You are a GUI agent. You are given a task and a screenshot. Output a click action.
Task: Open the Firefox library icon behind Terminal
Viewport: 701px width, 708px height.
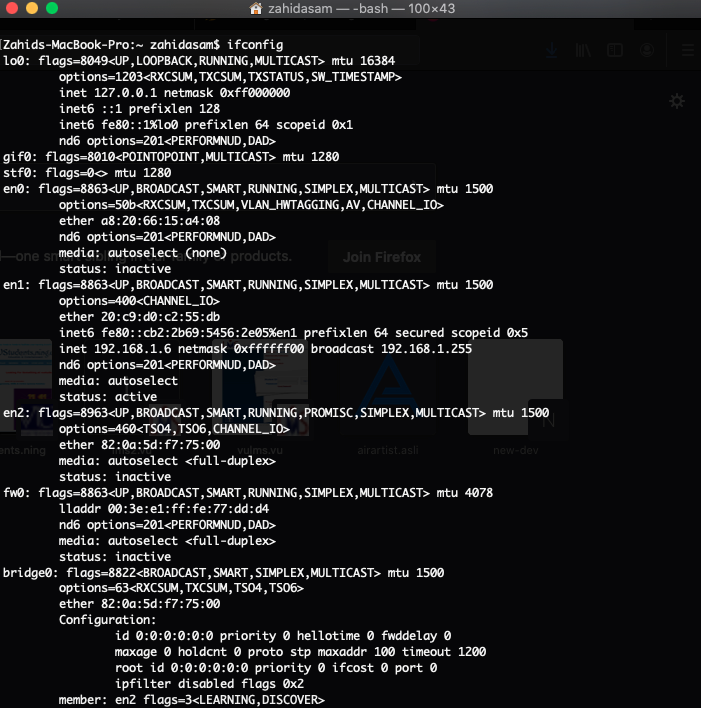[583, 50]
